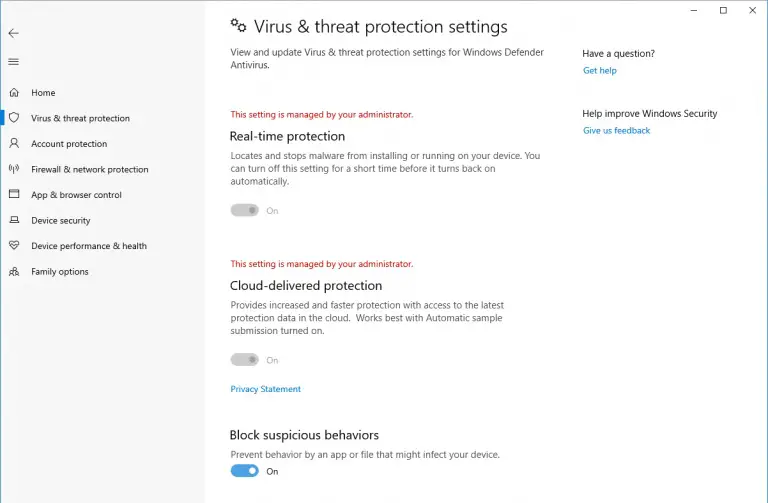Image resolution: width=768 pixels, height=503 pixels.
Task: Click the back arrow icon
Action: 13,33
